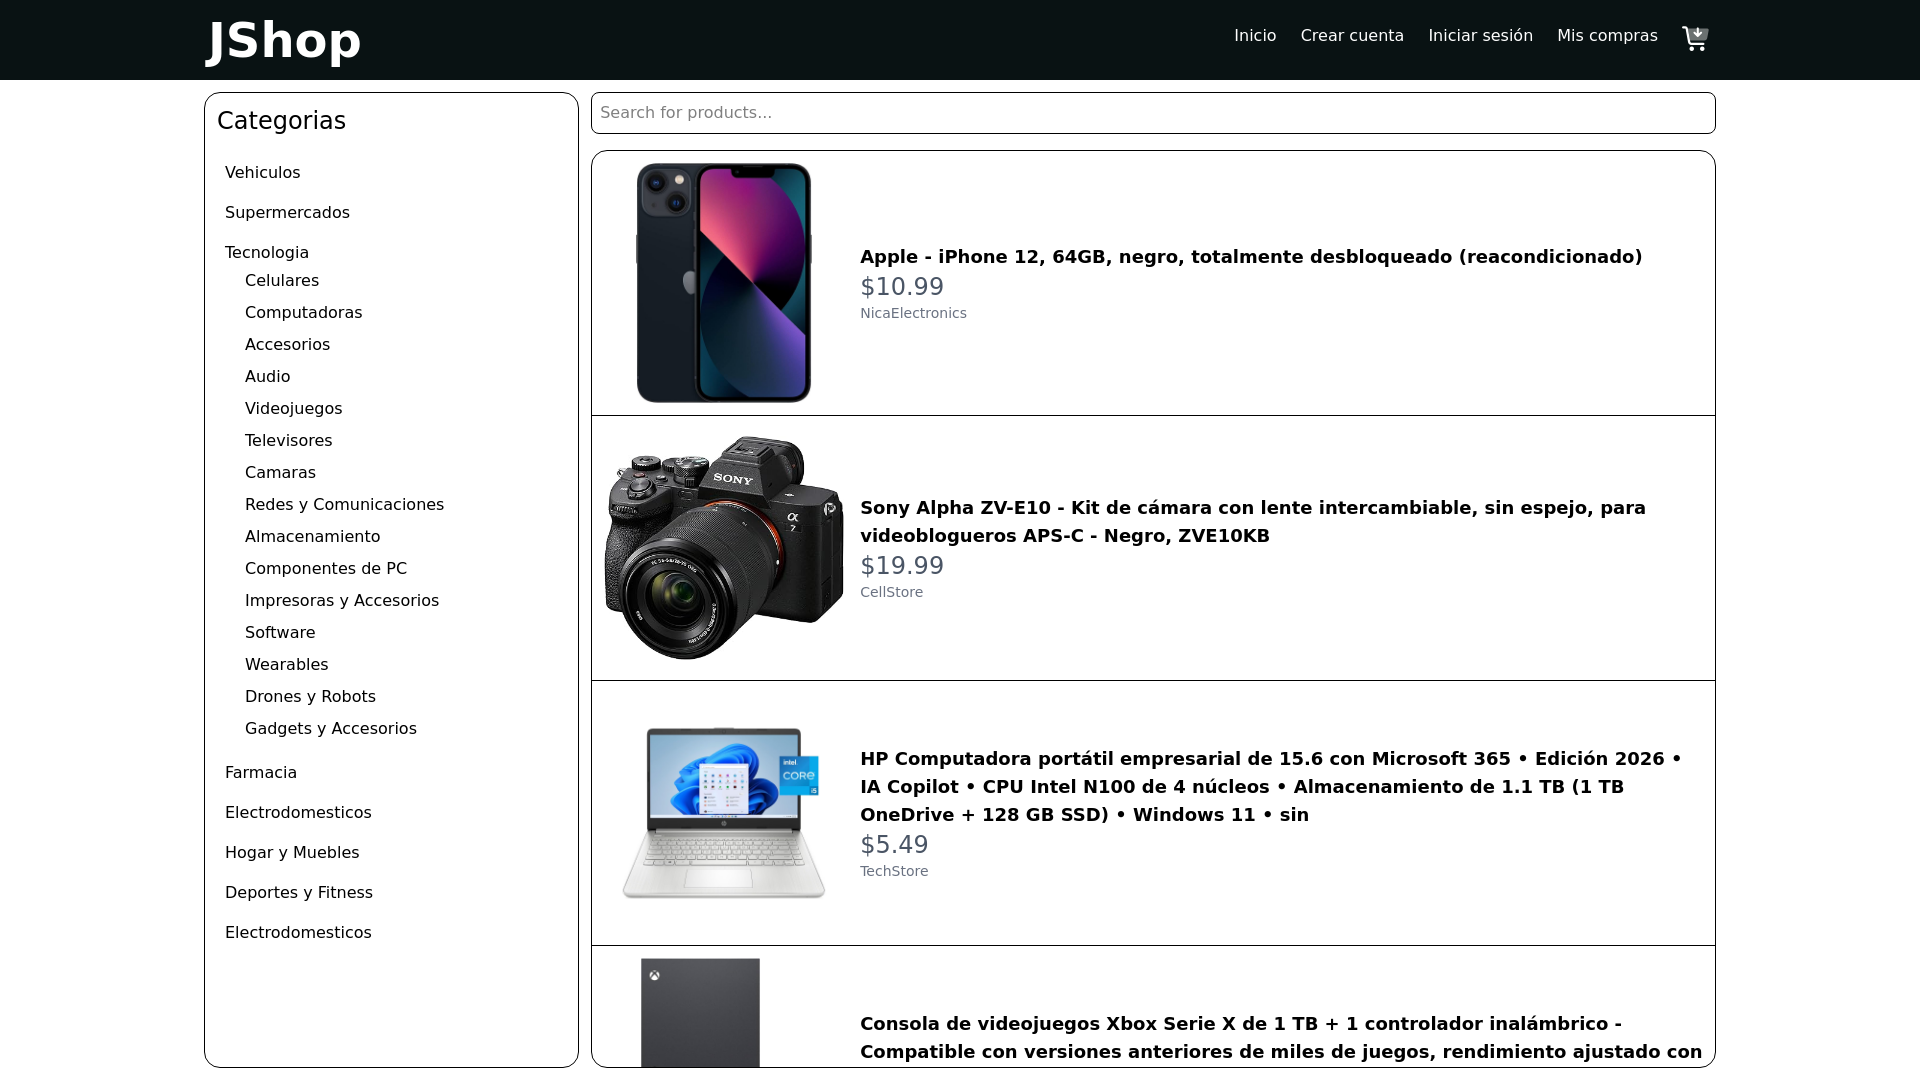Open the Apple iPhone 12 product title
This screenshot has height=1080, width=1920.
[x=1251, y=257]
